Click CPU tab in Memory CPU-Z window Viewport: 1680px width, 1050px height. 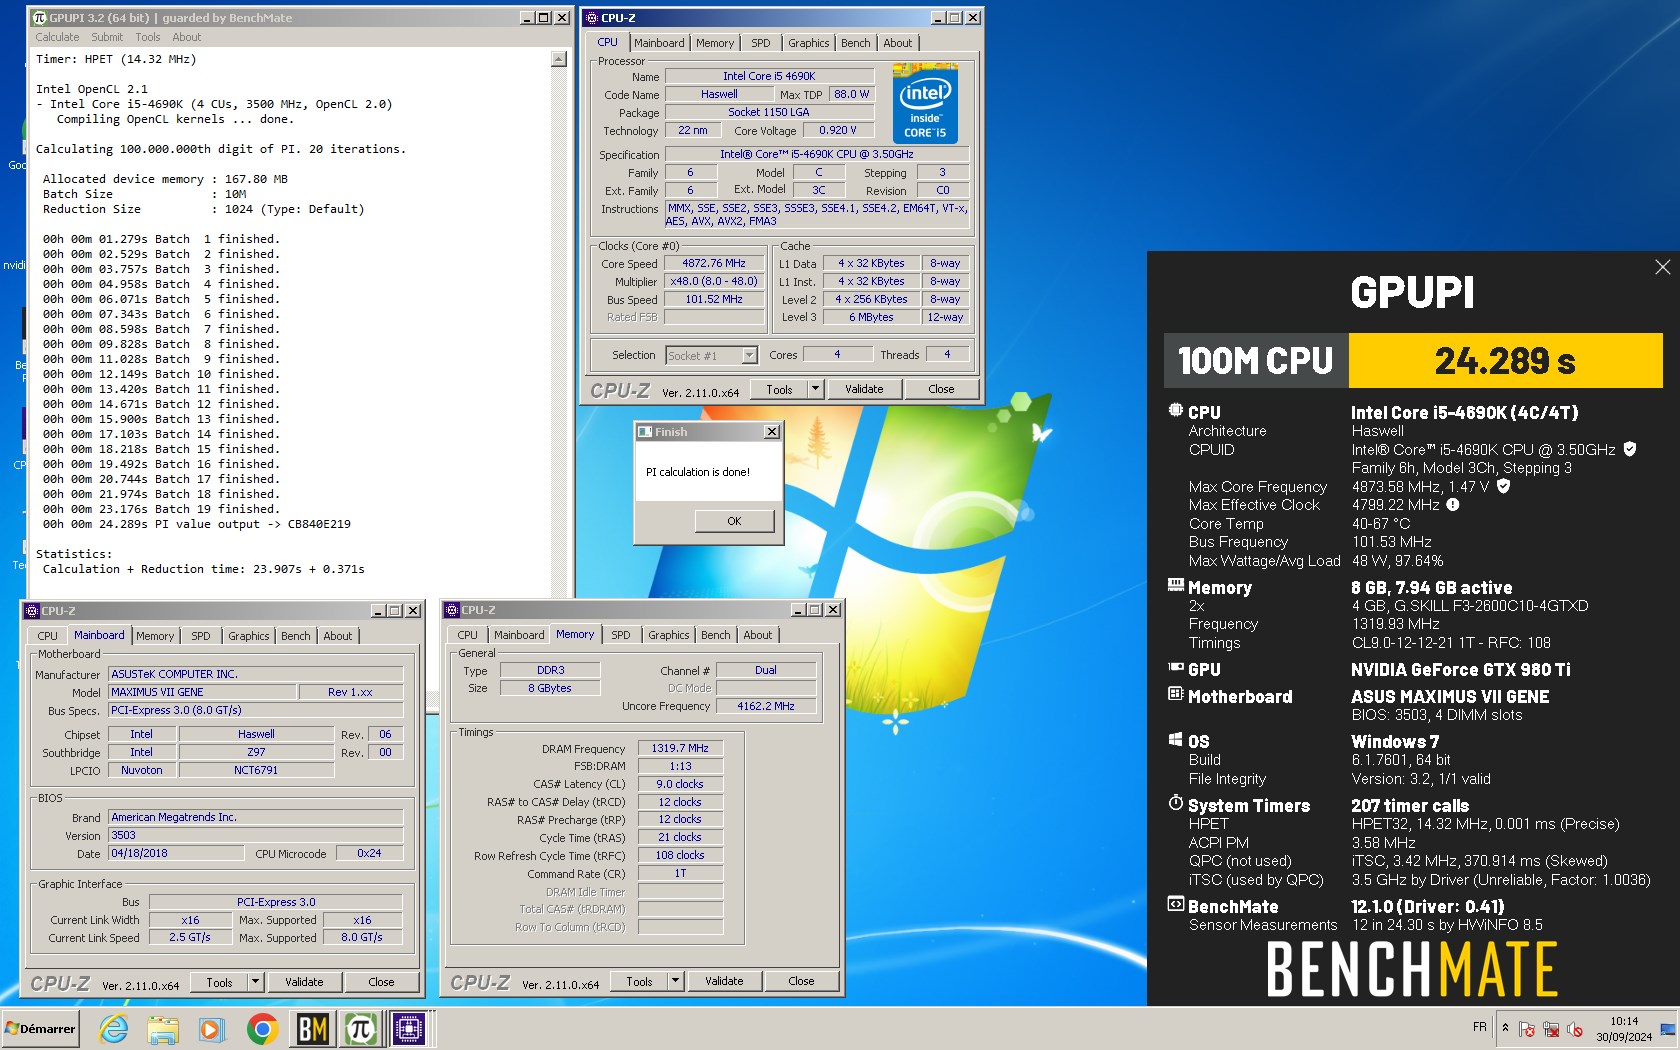point(467,635)
